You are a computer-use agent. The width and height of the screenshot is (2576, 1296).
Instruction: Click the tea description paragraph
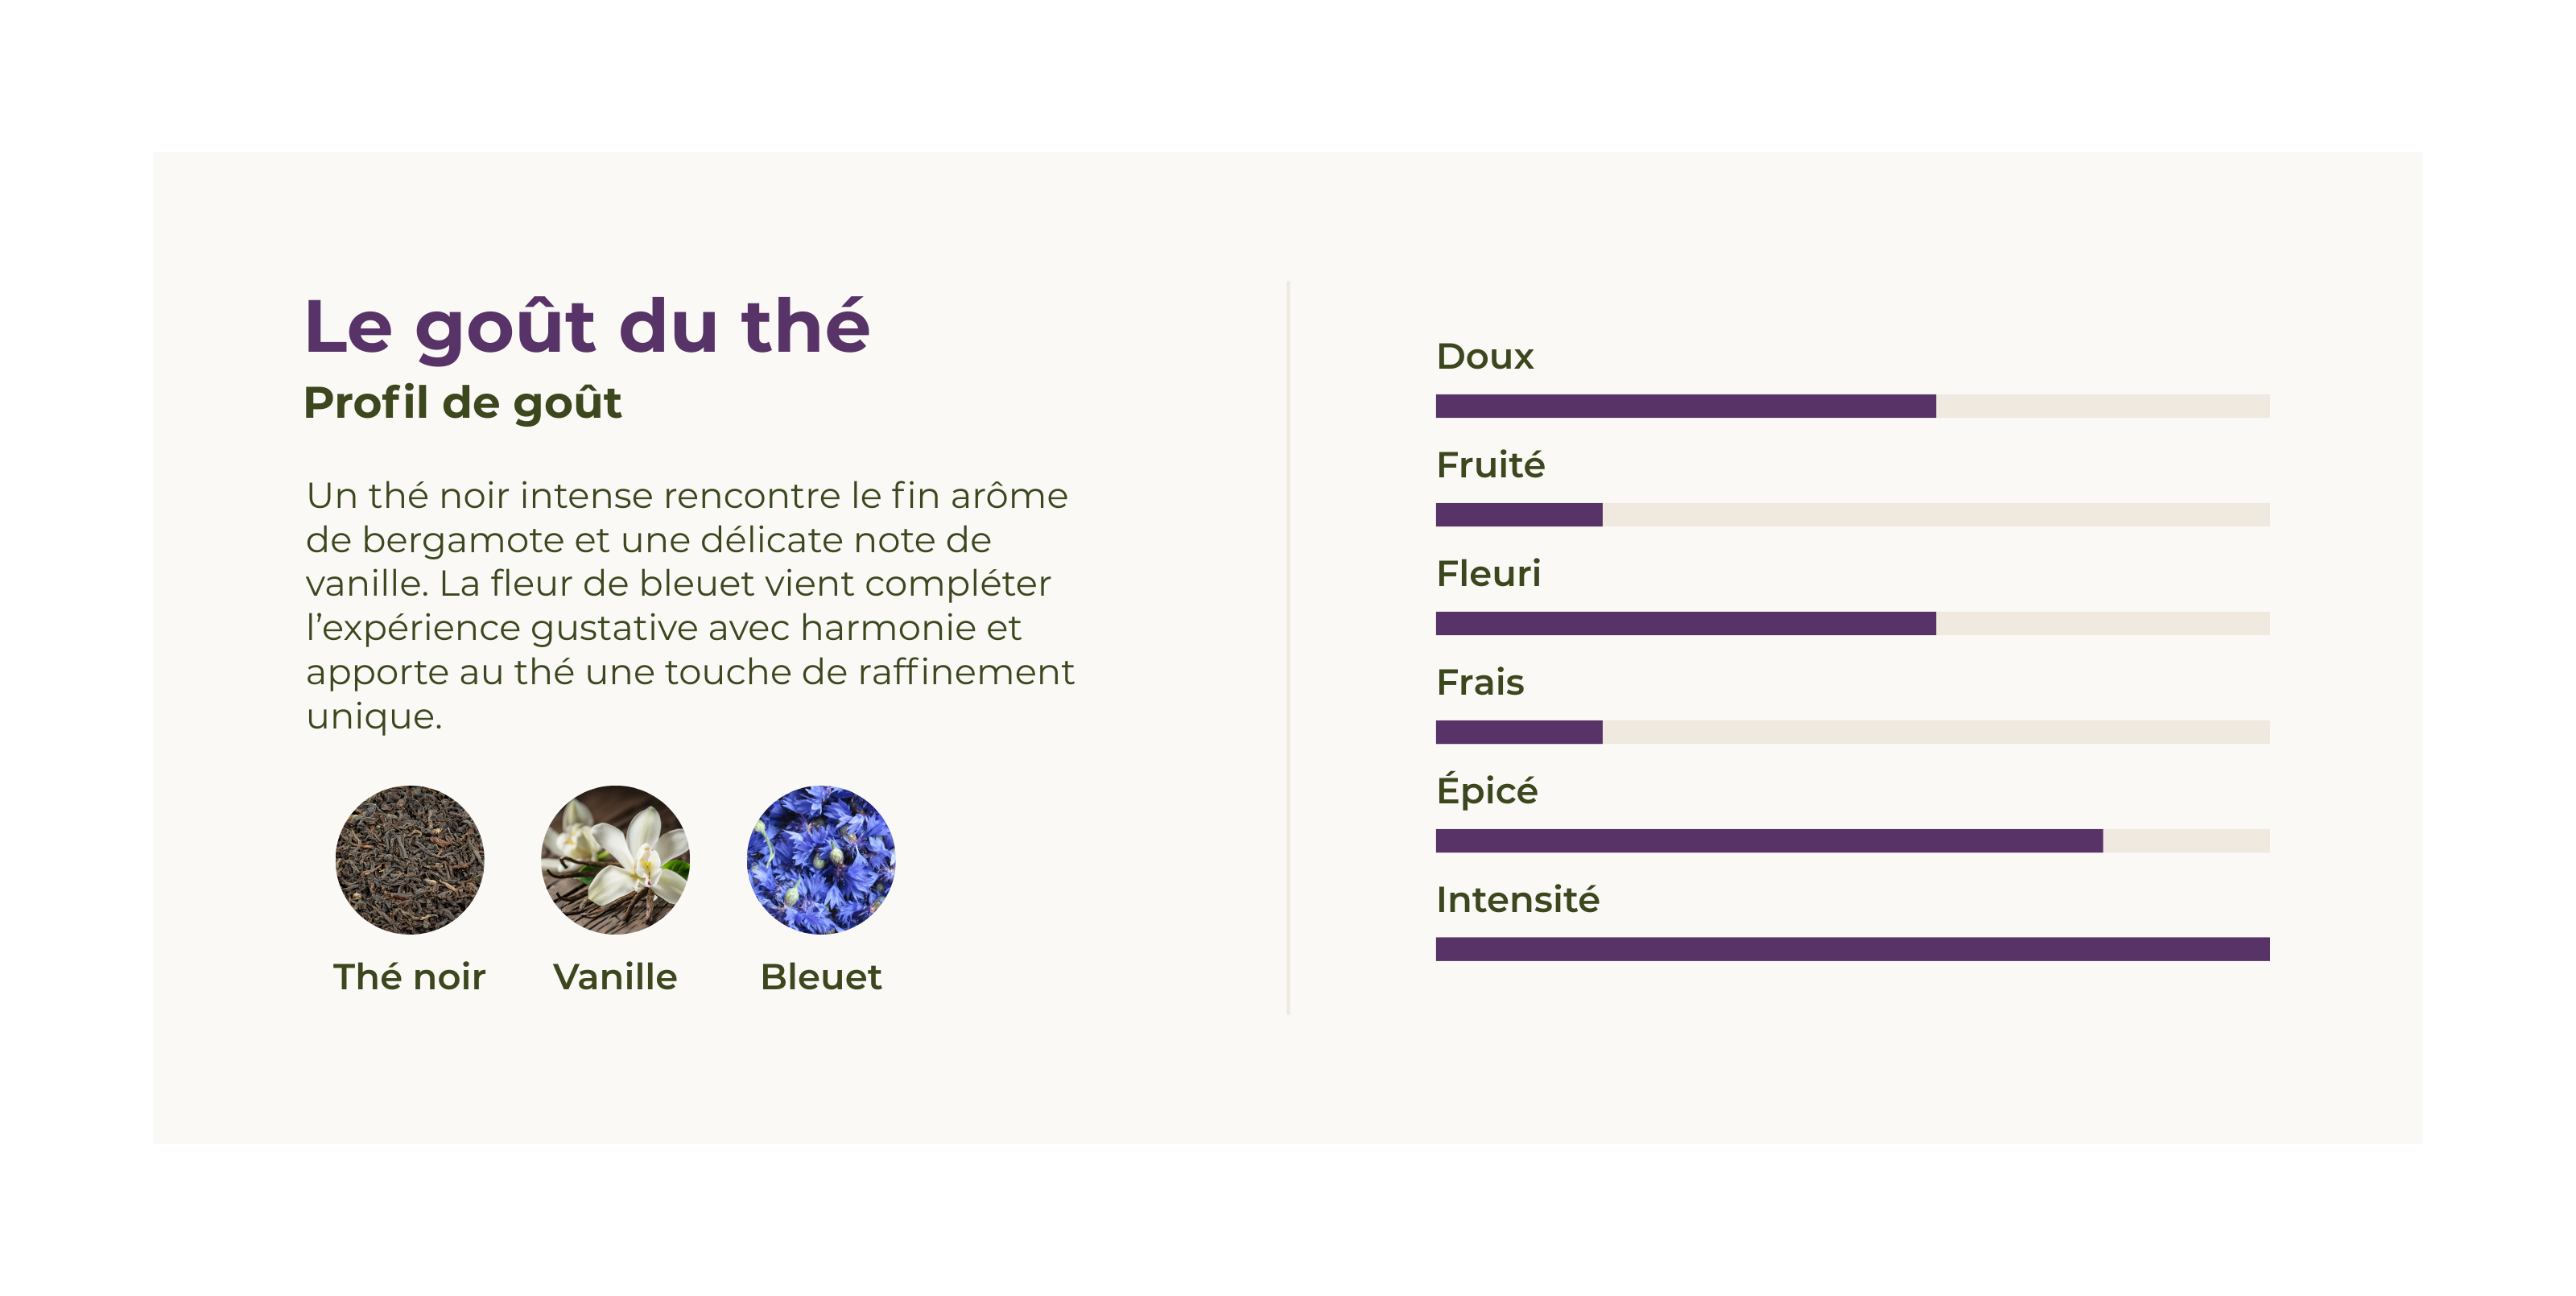690,605
